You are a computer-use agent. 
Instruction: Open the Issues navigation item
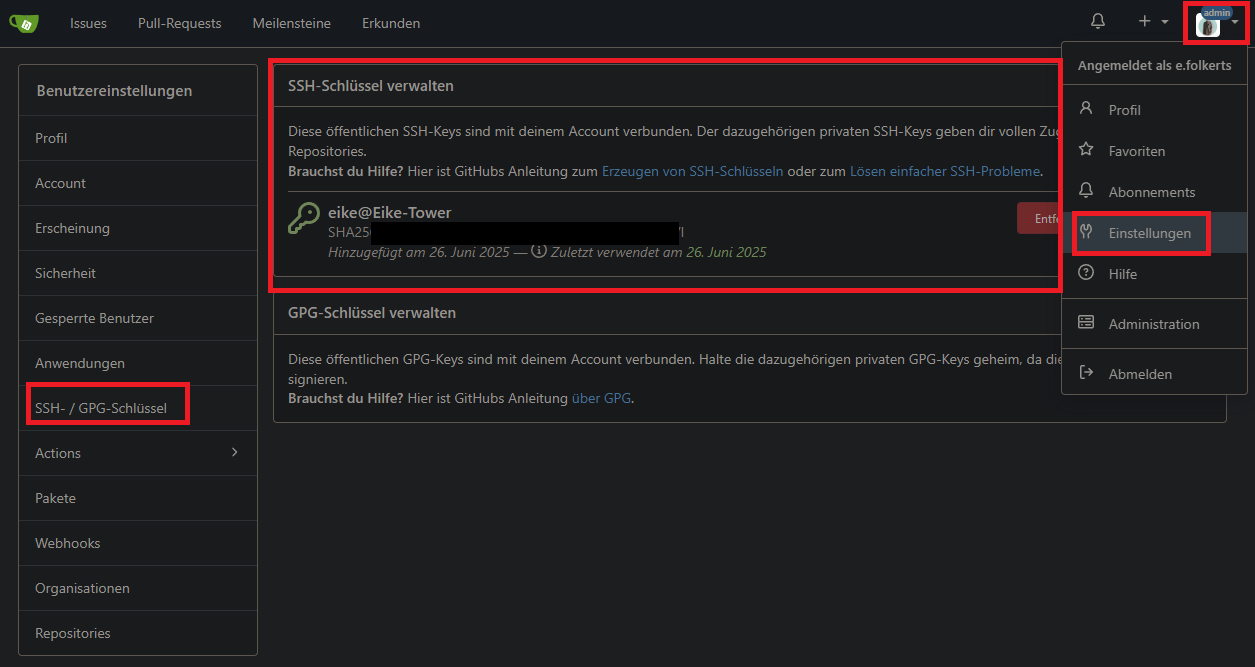pos(88,23)
